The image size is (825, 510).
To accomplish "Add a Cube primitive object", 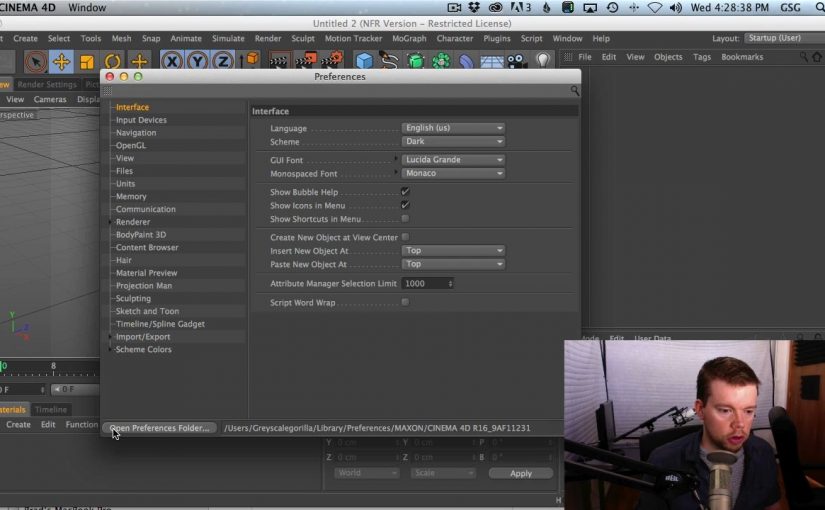I will (364, 62).
